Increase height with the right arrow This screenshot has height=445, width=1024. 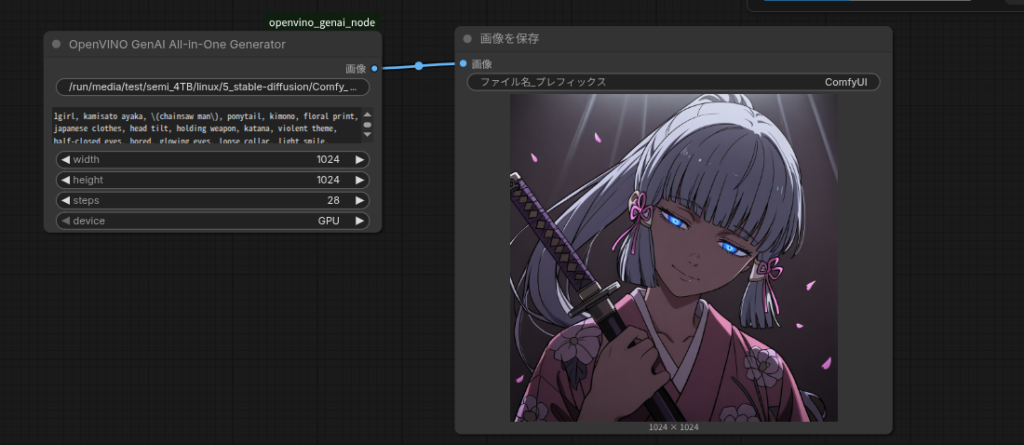[359, 180]
